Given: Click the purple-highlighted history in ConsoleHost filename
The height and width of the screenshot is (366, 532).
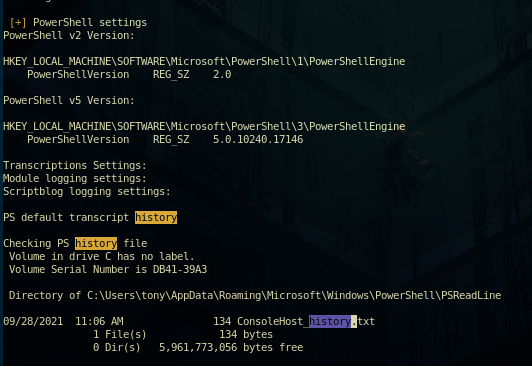Looking at the screenshot, I should pyautogui.click(x=330, y=321).
